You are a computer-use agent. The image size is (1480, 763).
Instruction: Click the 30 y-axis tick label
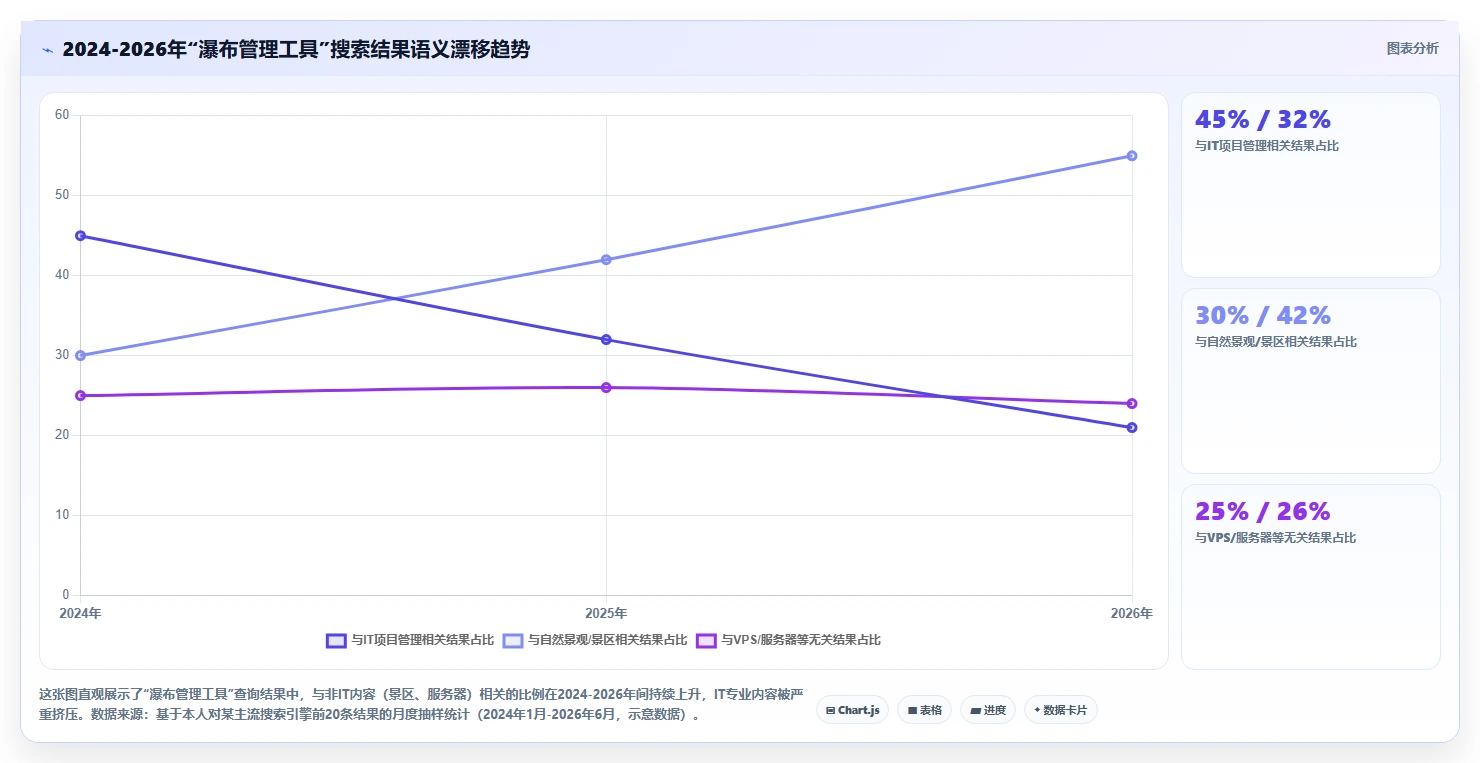(x=62, y=355)
